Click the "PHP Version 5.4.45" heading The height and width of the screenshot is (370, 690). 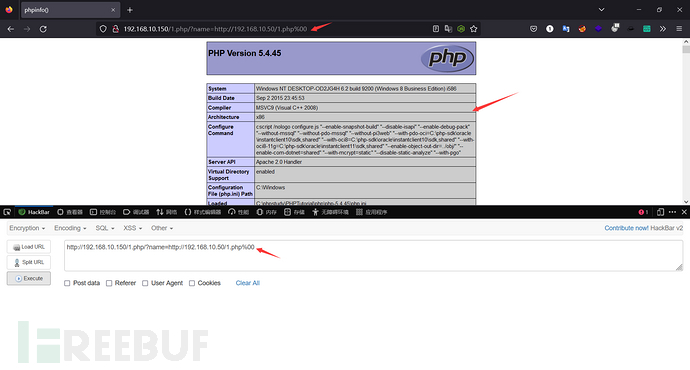point(245,53)
